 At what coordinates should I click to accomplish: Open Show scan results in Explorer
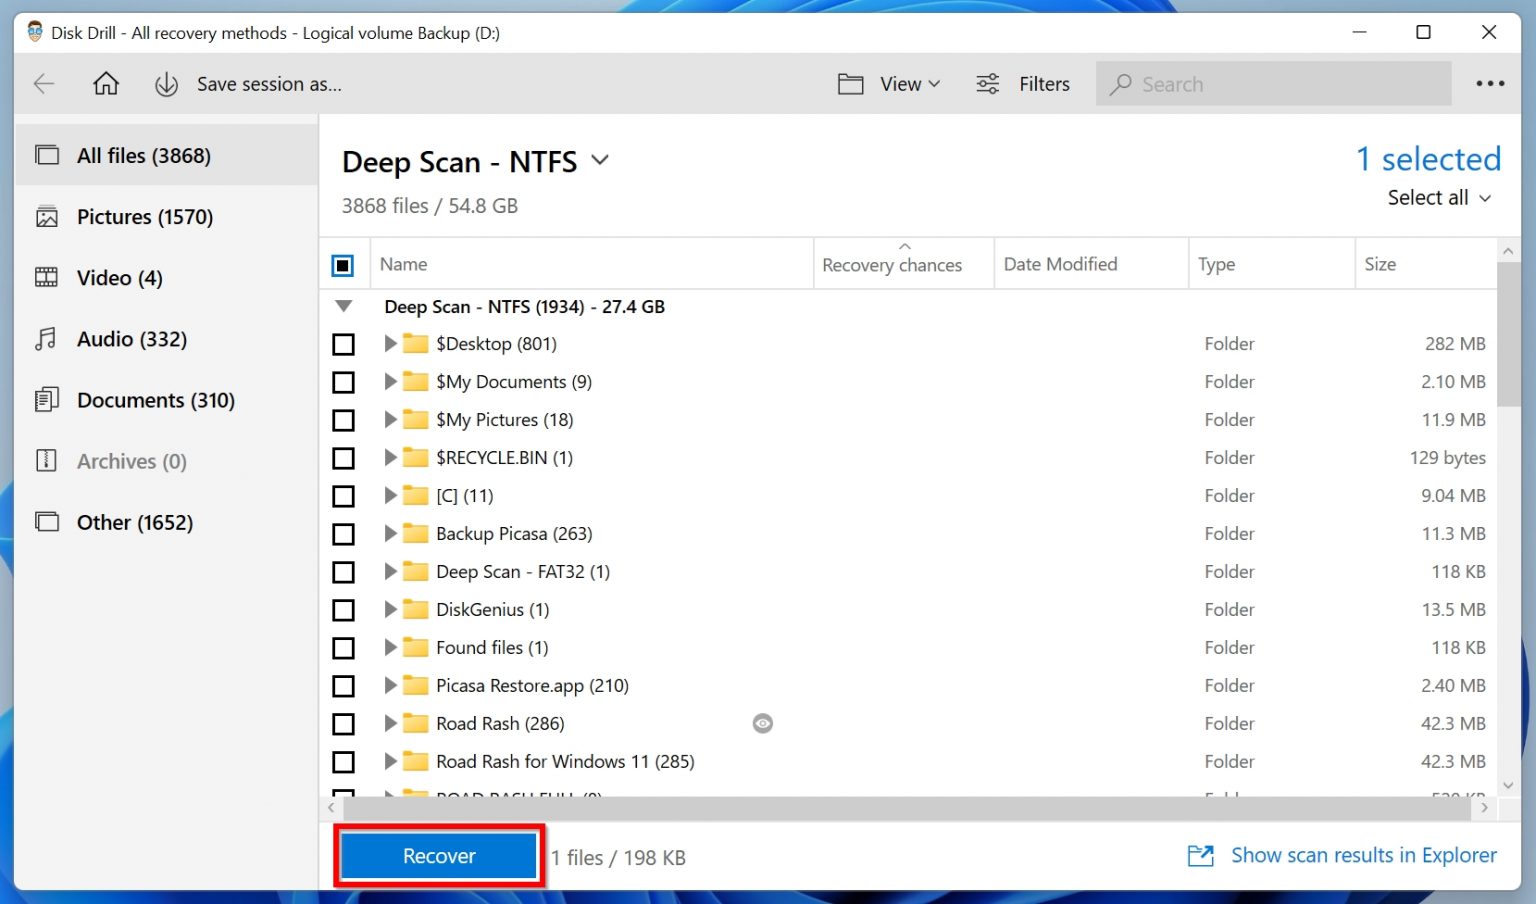pyautogui.click(x=1363, y=855)
